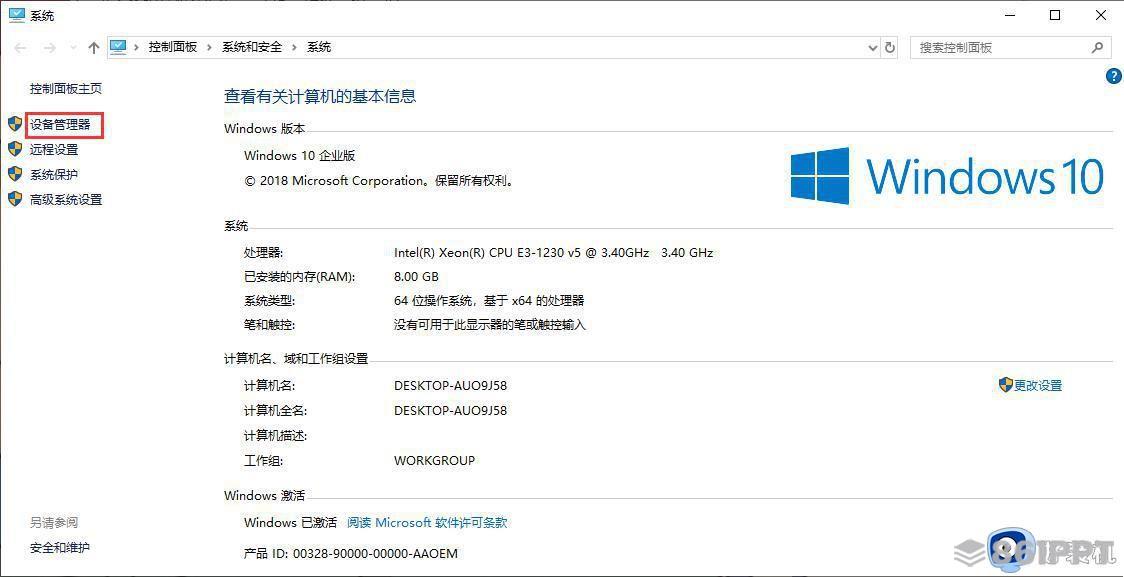1124x577 pixels.
Task: Click the shield icon beside 高级系统设置
Action: coord(15,199)
